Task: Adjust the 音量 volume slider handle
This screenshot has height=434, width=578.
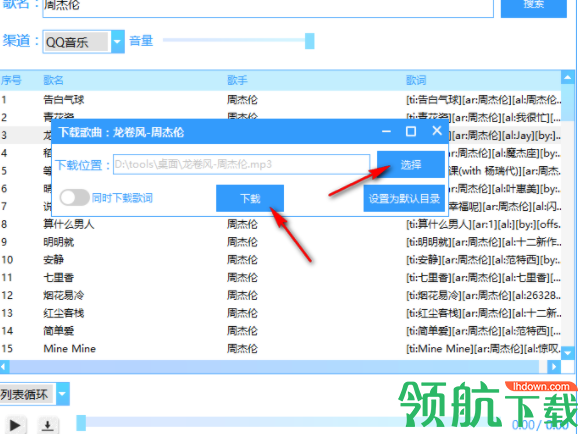Action: pyautogui.click(x=310, y=41)
